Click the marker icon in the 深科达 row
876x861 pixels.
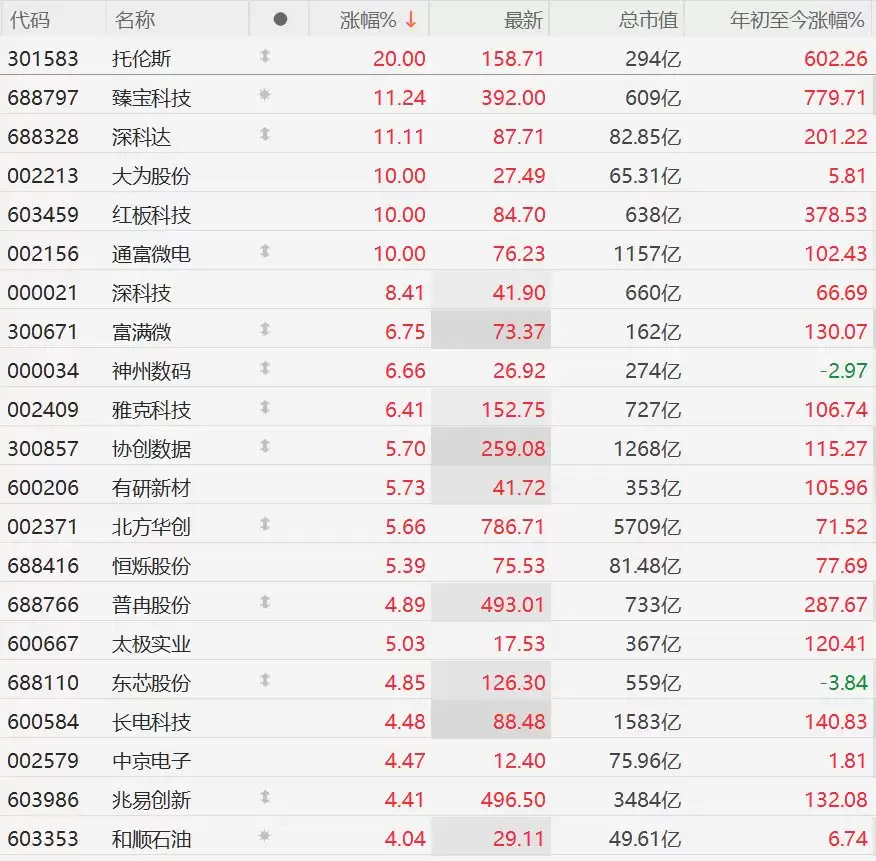pyautogui.click(x=265, y=134)
